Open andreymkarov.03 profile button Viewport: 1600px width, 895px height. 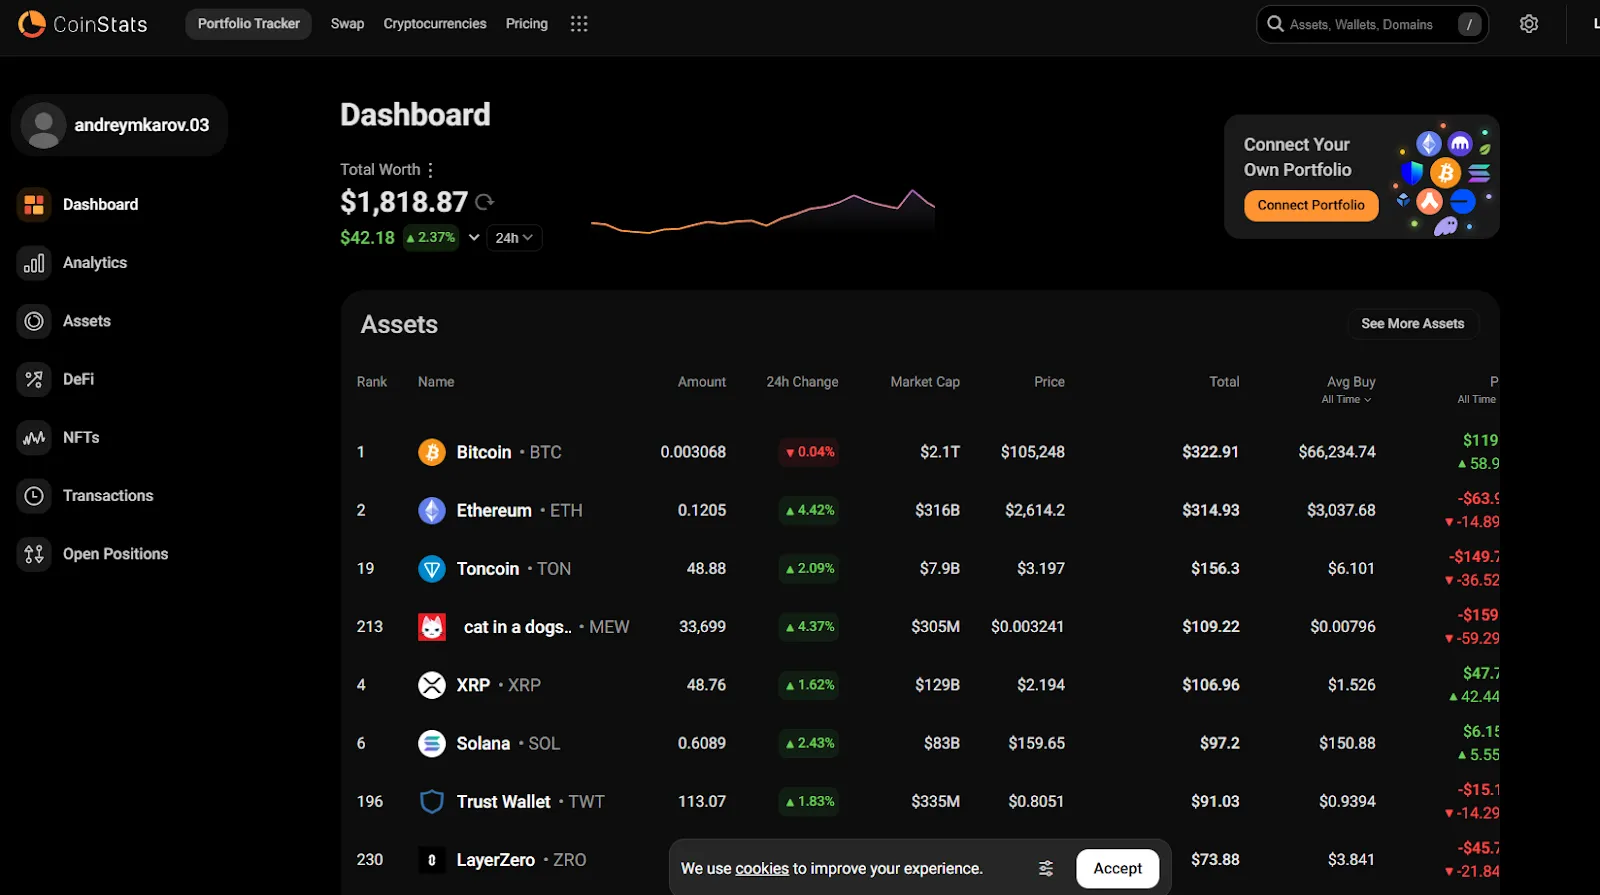coord(120,125)
